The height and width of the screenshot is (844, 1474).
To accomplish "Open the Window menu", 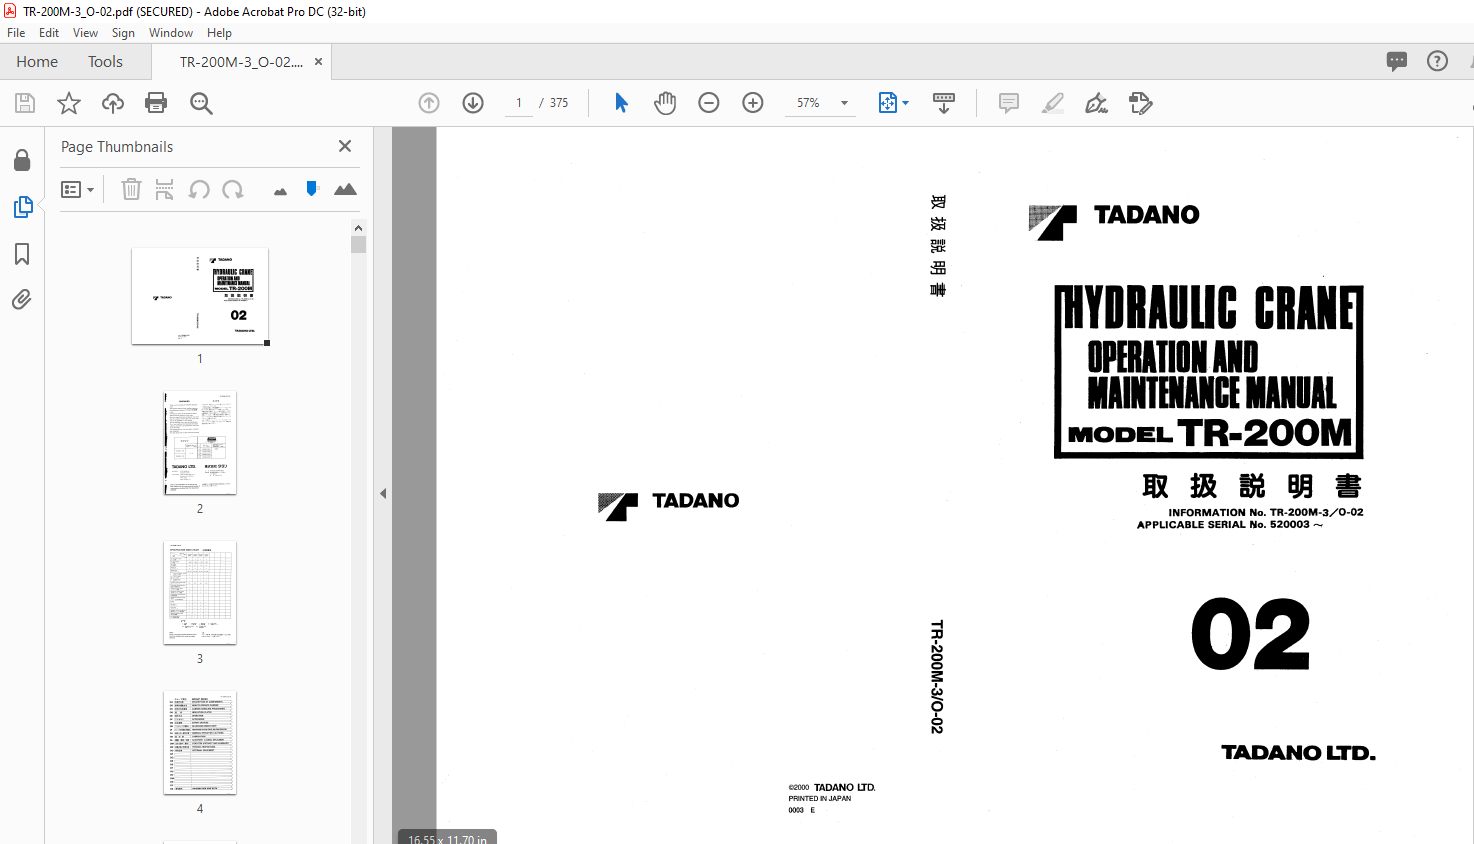I will pos(171,33).
